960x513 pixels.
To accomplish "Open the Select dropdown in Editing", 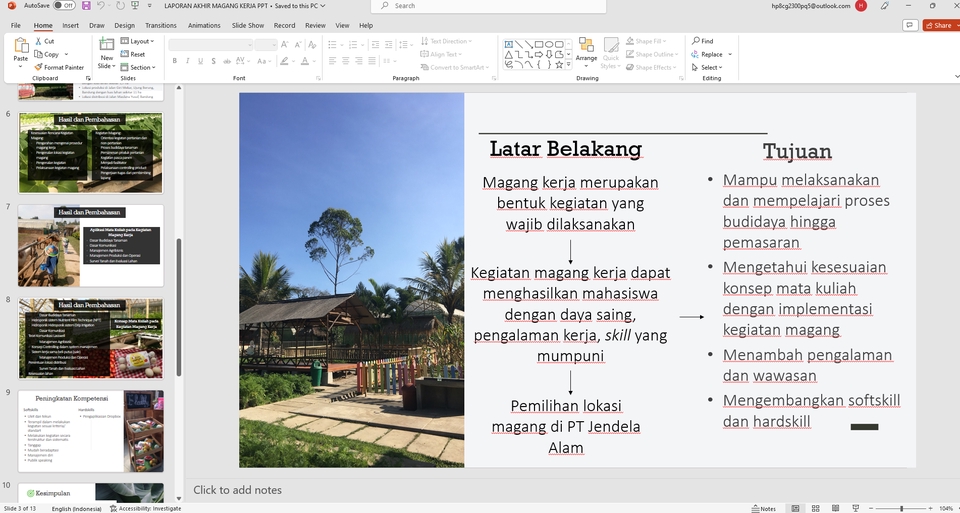I will point(707,67).
